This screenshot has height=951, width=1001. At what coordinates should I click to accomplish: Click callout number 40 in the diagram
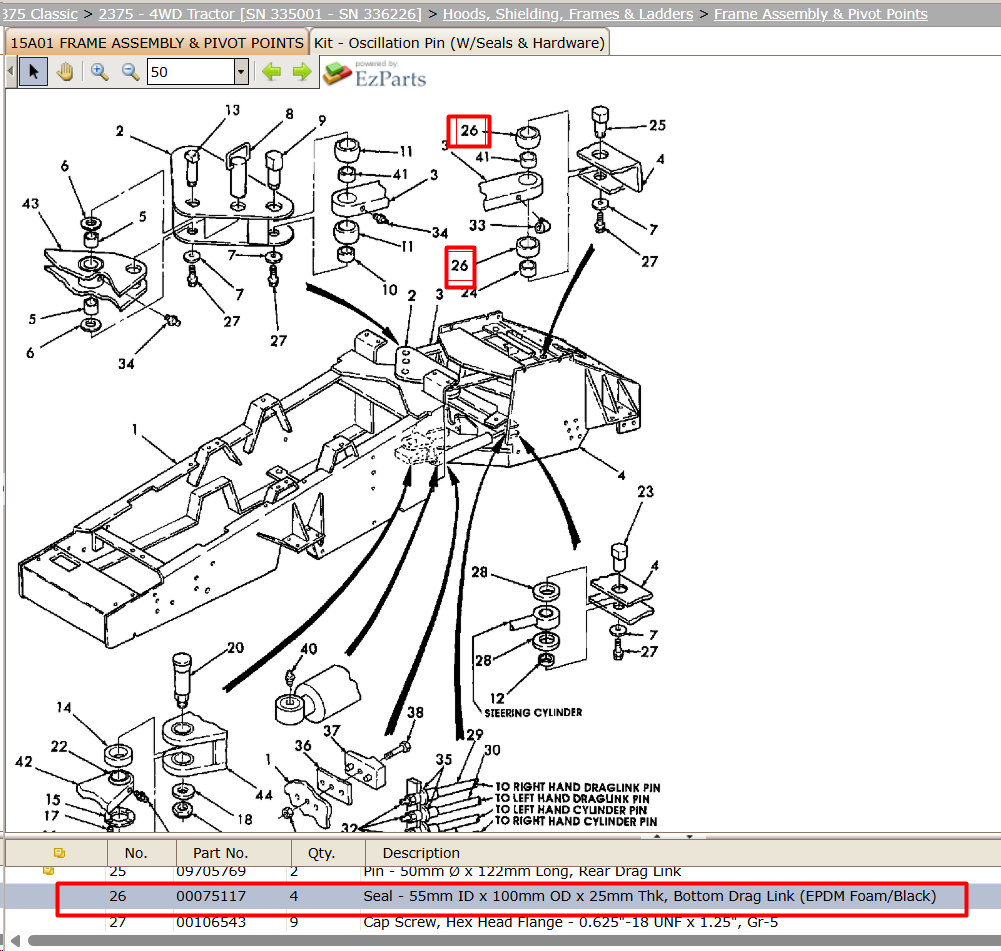309,649
